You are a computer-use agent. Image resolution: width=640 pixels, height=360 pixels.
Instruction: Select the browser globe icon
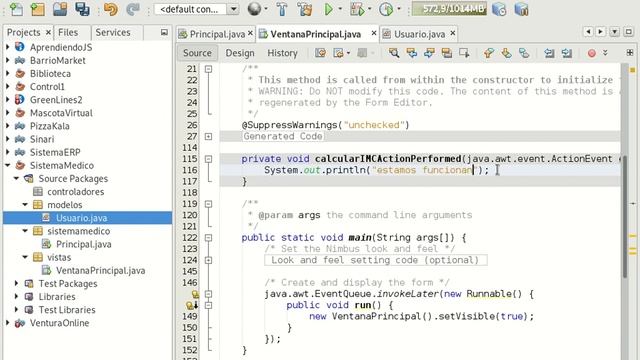tap(254, 9)
